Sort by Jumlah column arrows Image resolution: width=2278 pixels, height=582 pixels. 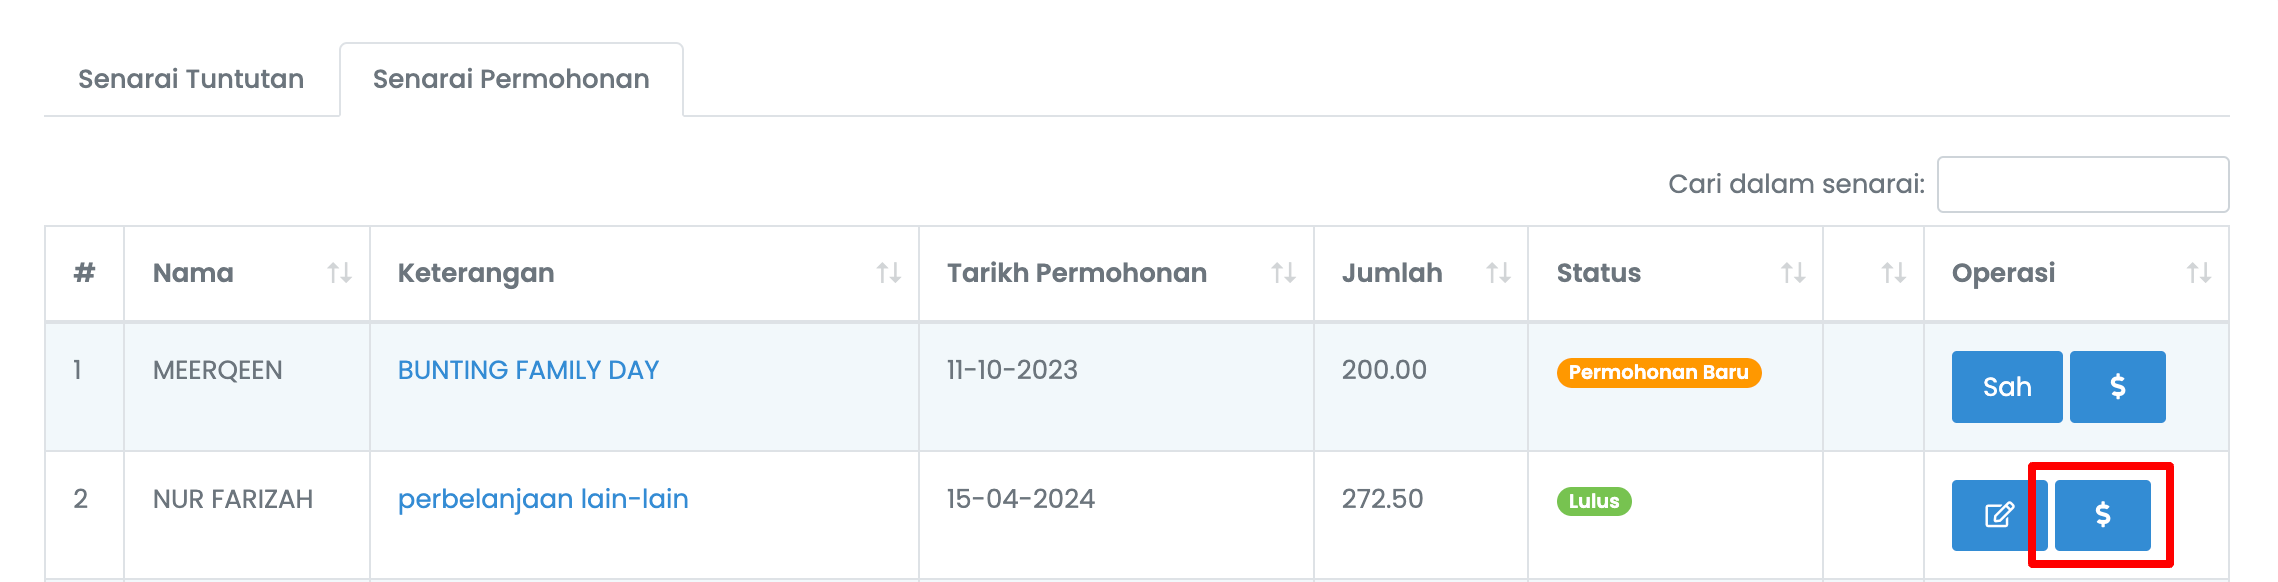click(1498, 273)
